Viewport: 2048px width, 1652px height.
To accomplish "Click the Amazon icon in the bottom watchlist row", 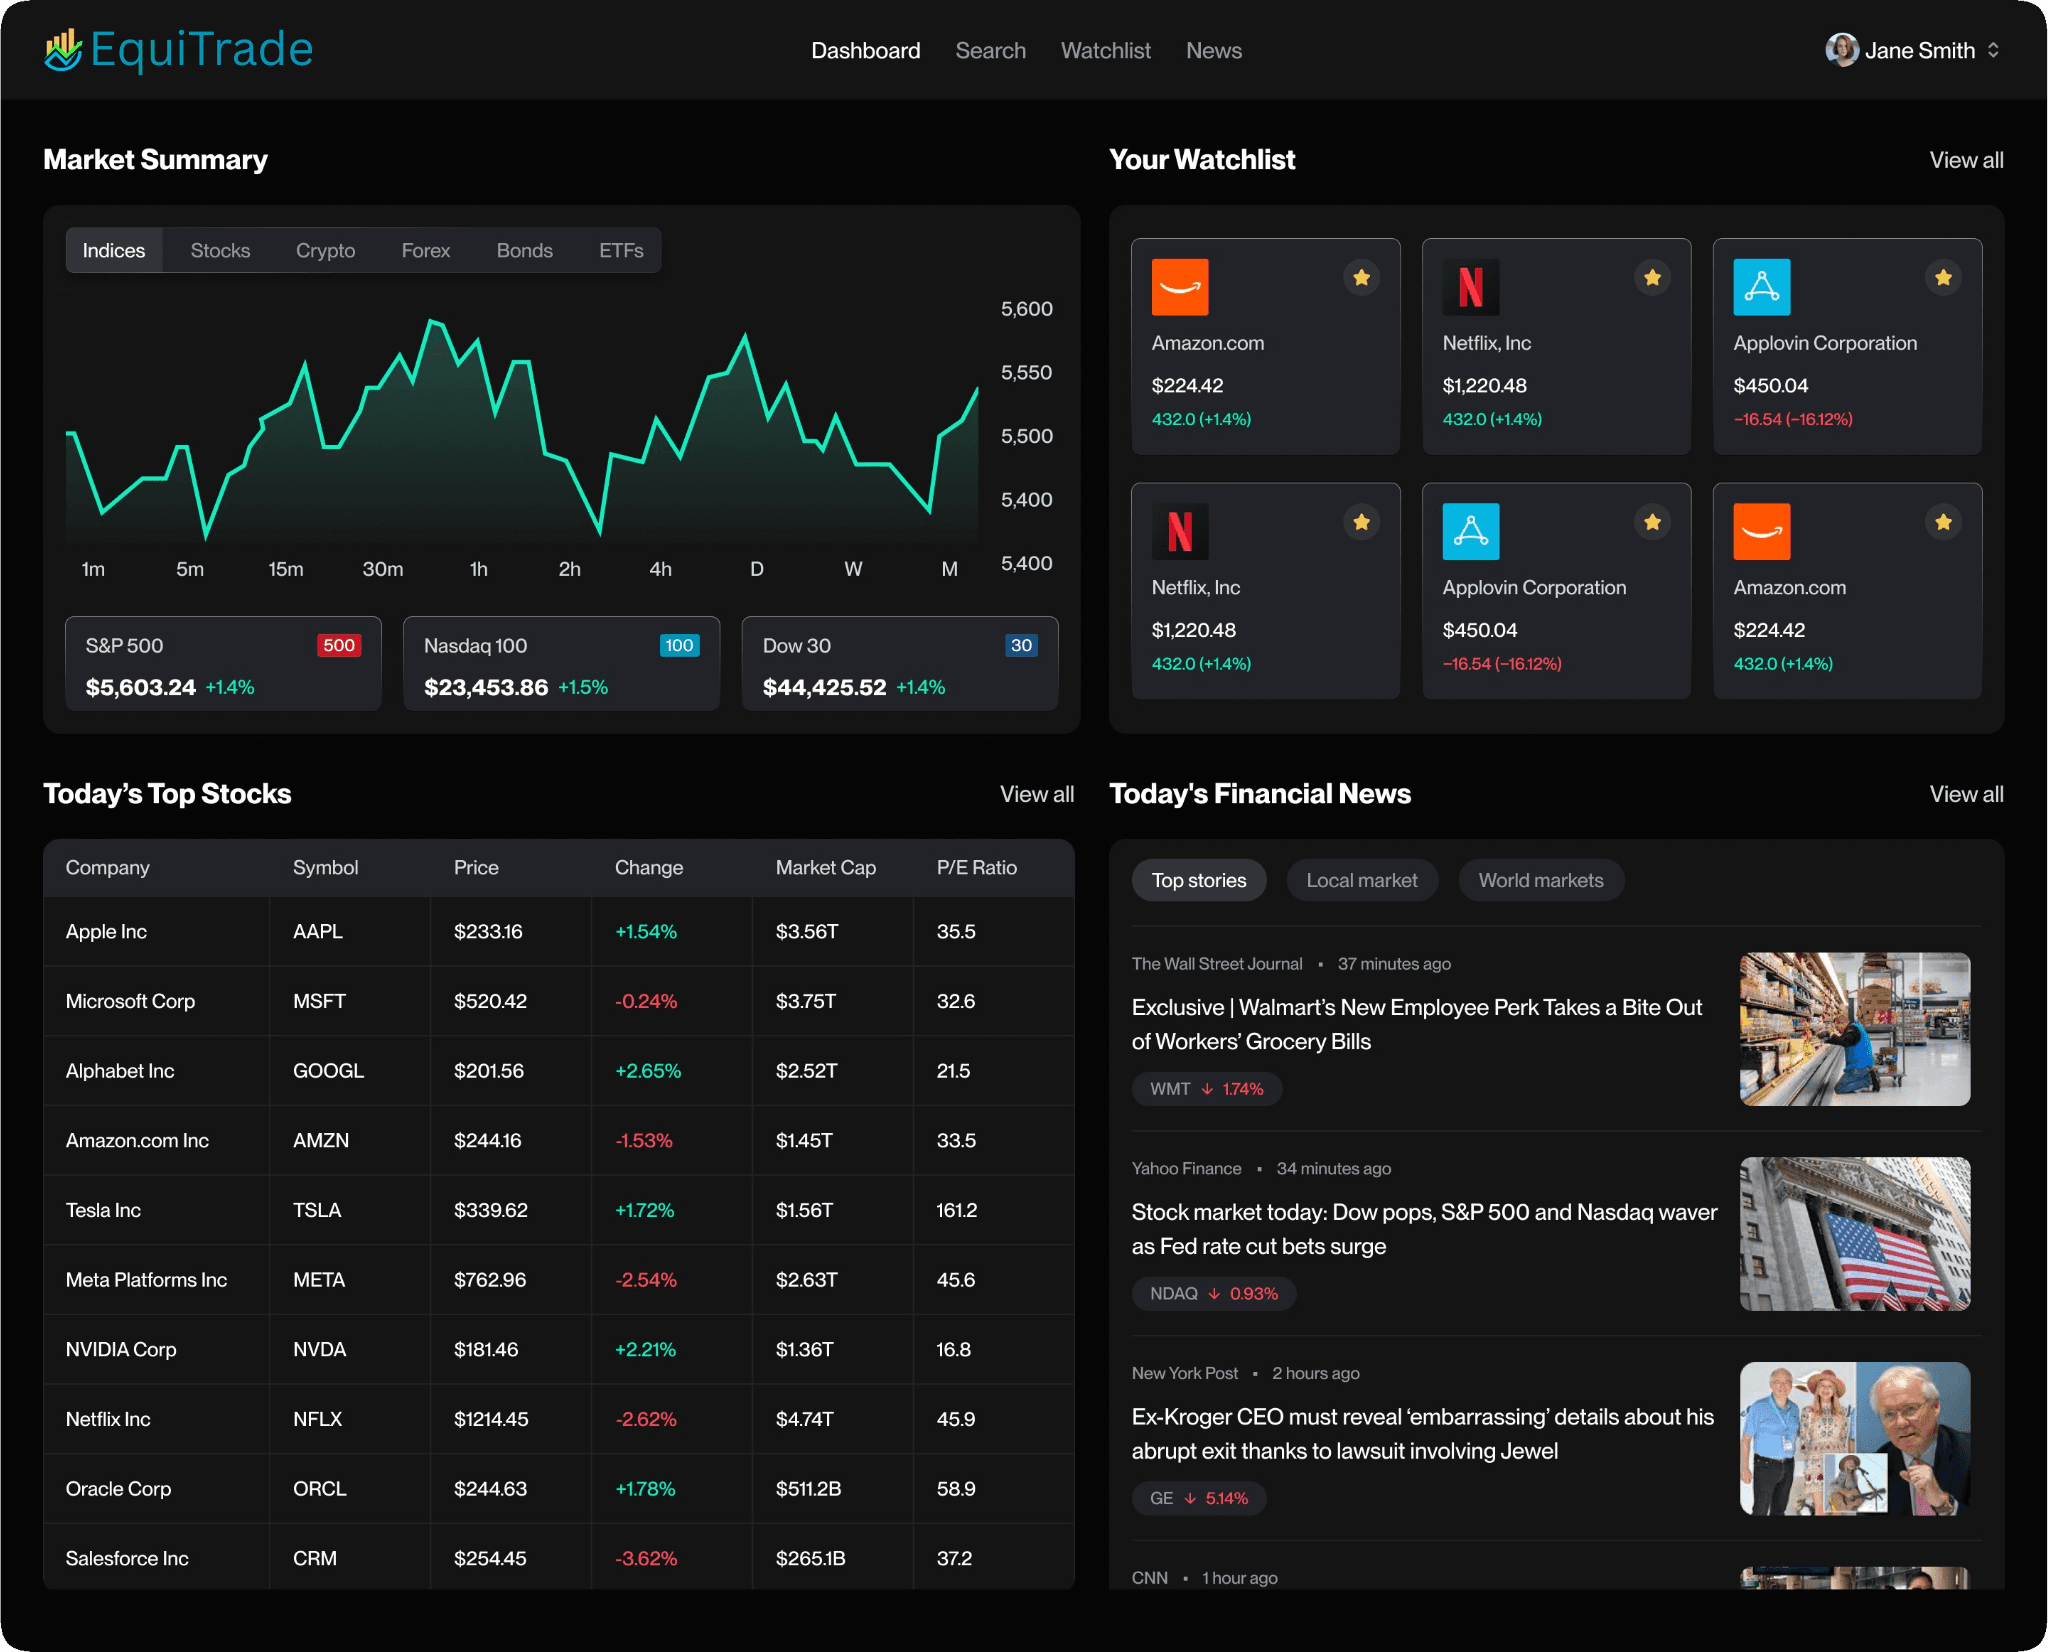I will click(1763, 531).
